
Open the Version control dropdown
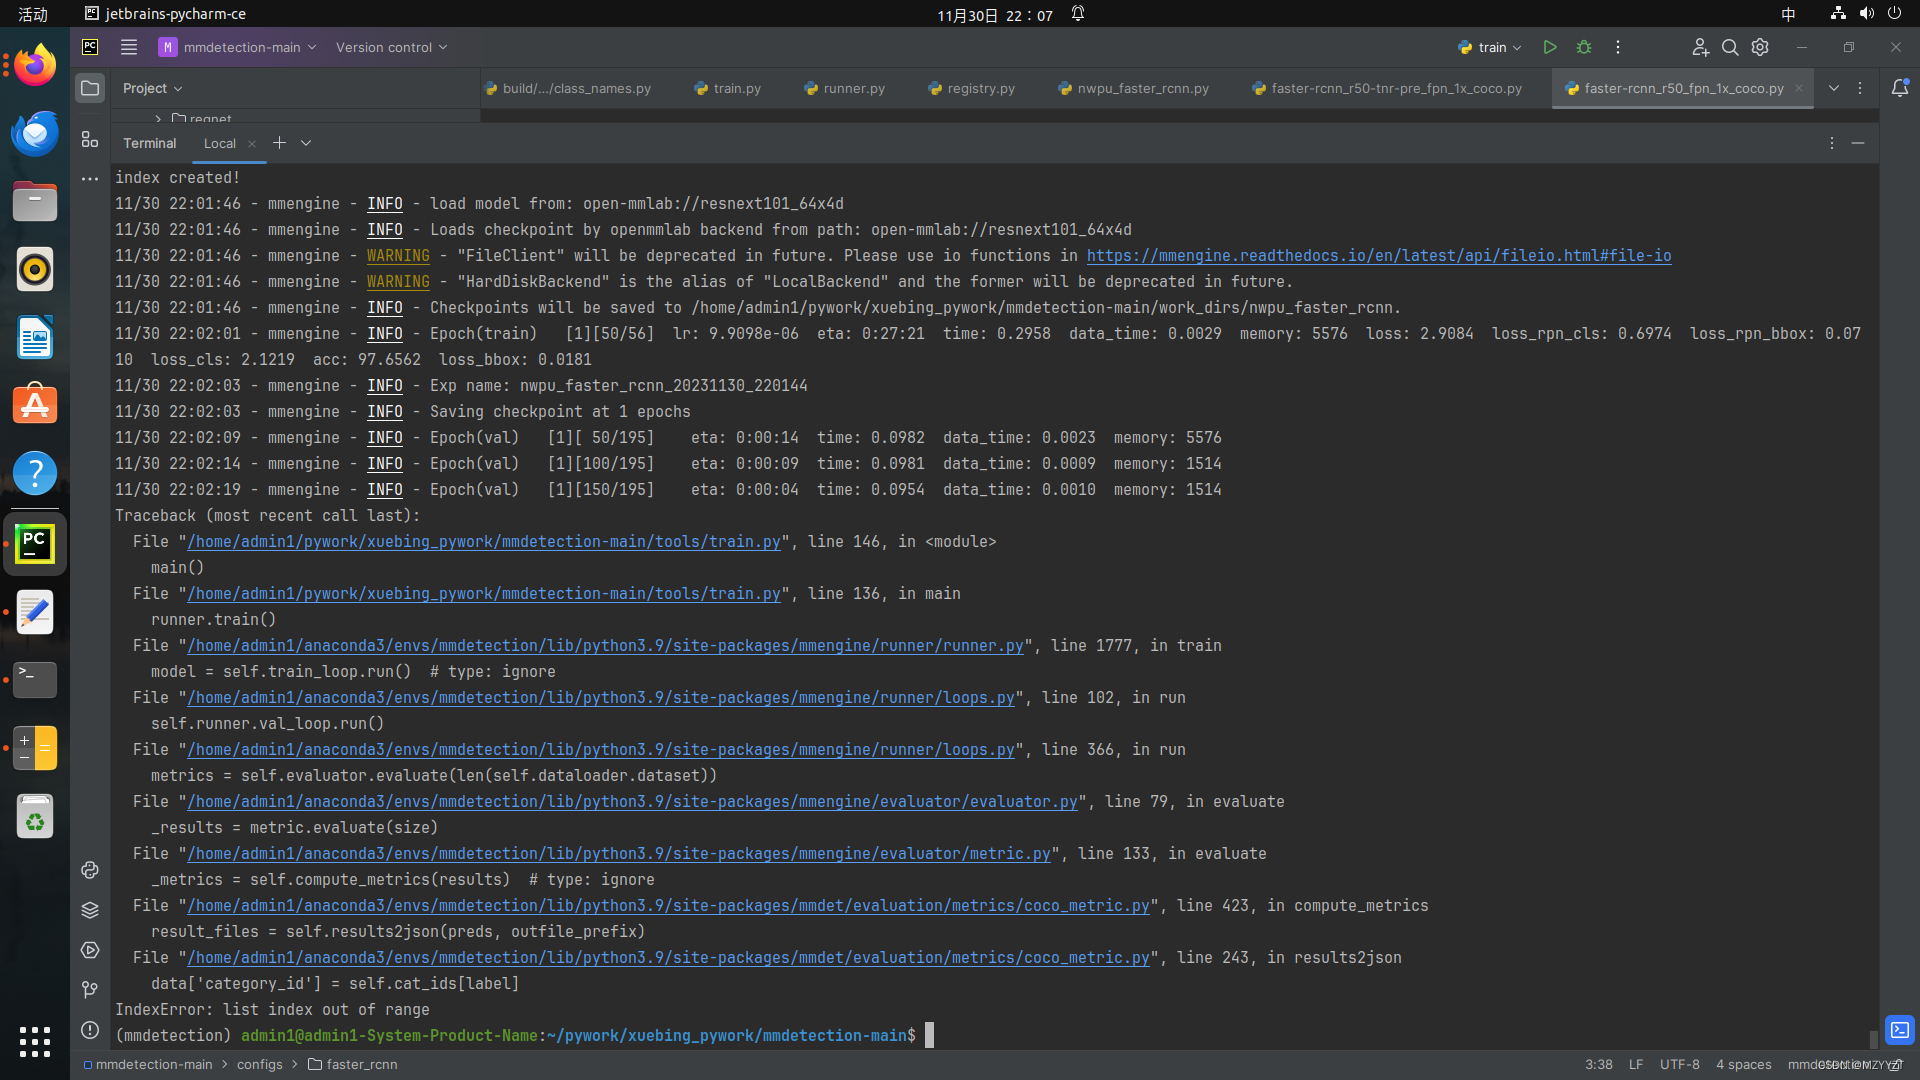tap(391, 47)
